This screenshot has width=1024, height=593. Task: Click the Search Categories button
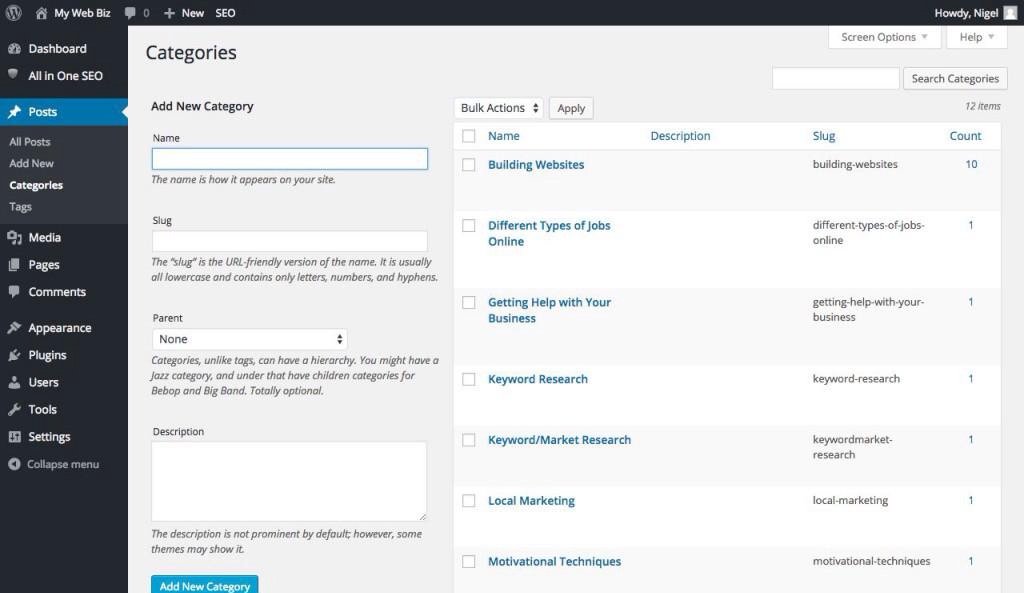tap(955, 78)
